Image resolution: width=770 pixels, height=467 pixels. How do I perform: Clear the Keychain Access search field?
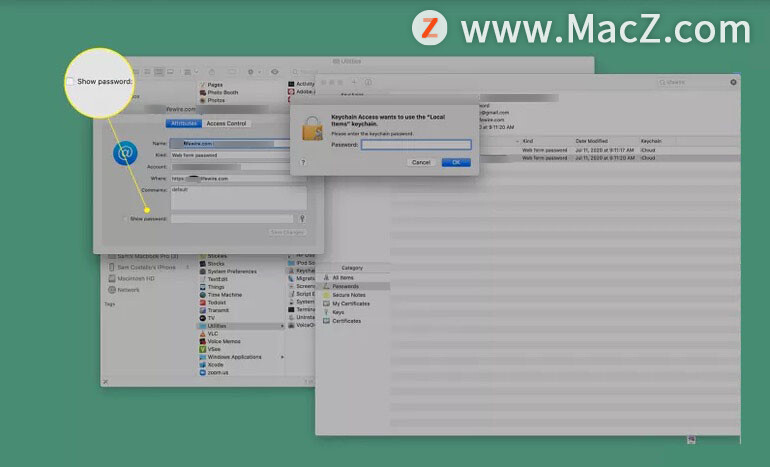point(733,82)
